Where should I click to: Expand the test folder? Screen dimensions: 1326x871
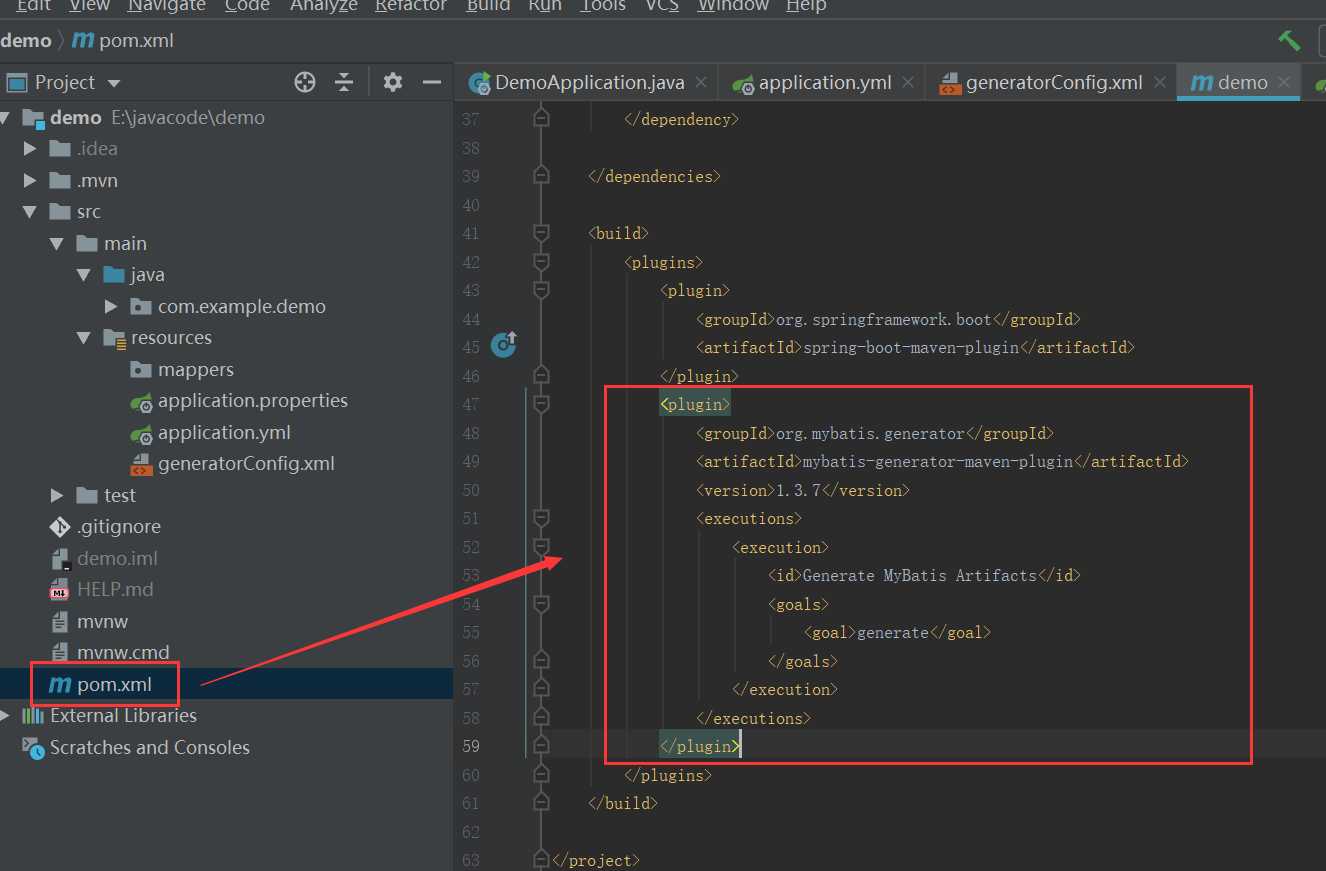coord(57,496)
